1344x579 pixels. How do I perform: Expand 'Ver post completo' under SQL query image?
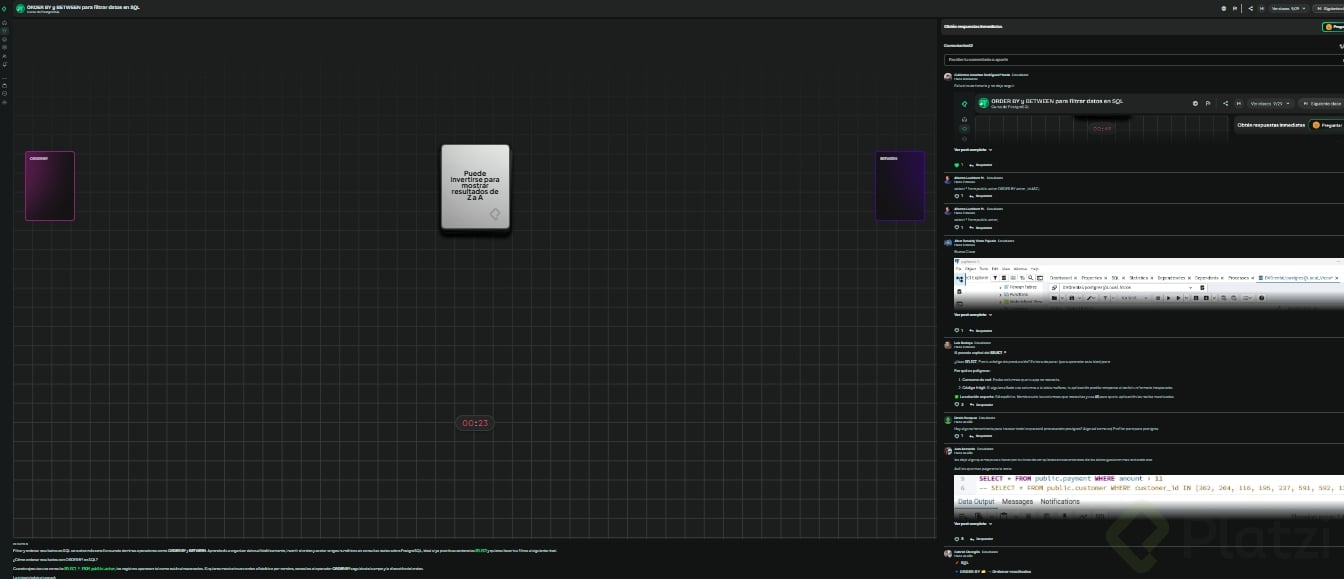click(x=973, y=523)
